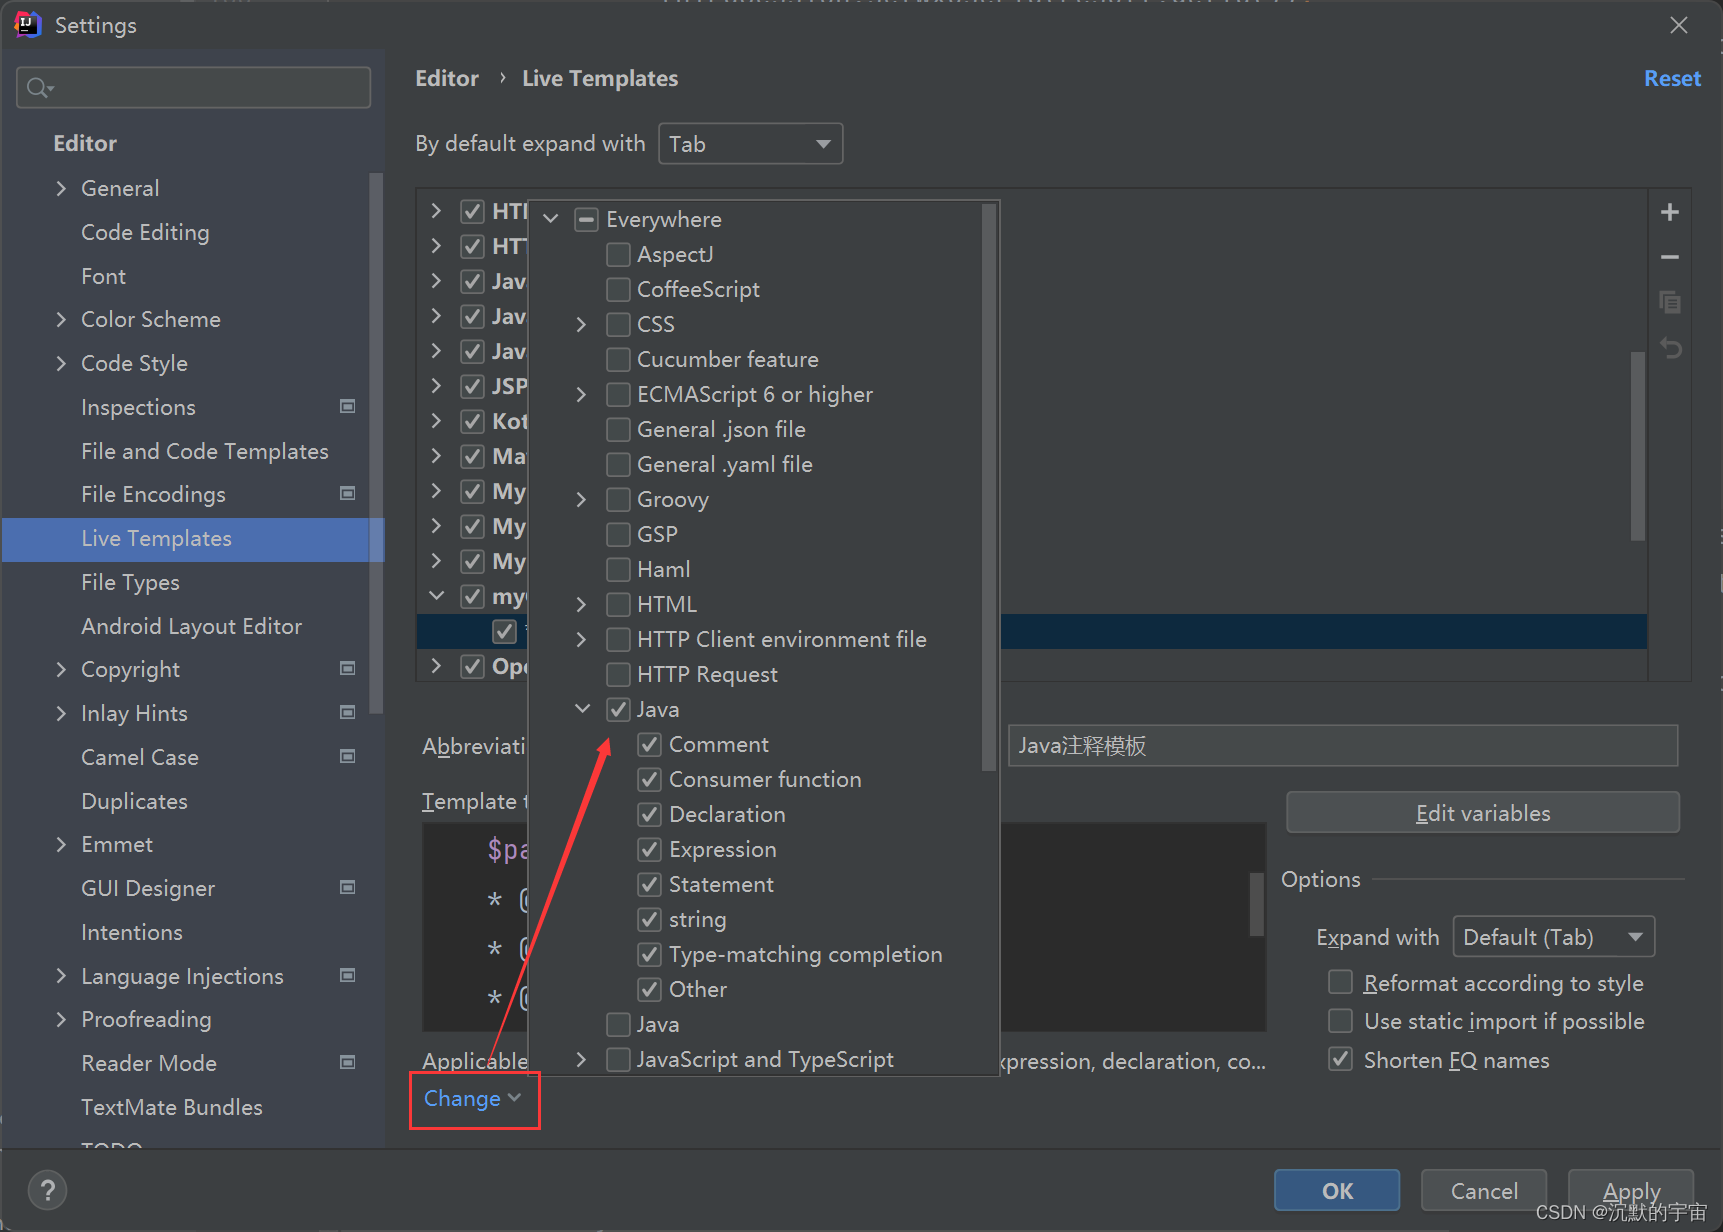The width and height of the screenshot is (1723, 1232).
Task: Click the Reset link
Action: (1672, 78)
